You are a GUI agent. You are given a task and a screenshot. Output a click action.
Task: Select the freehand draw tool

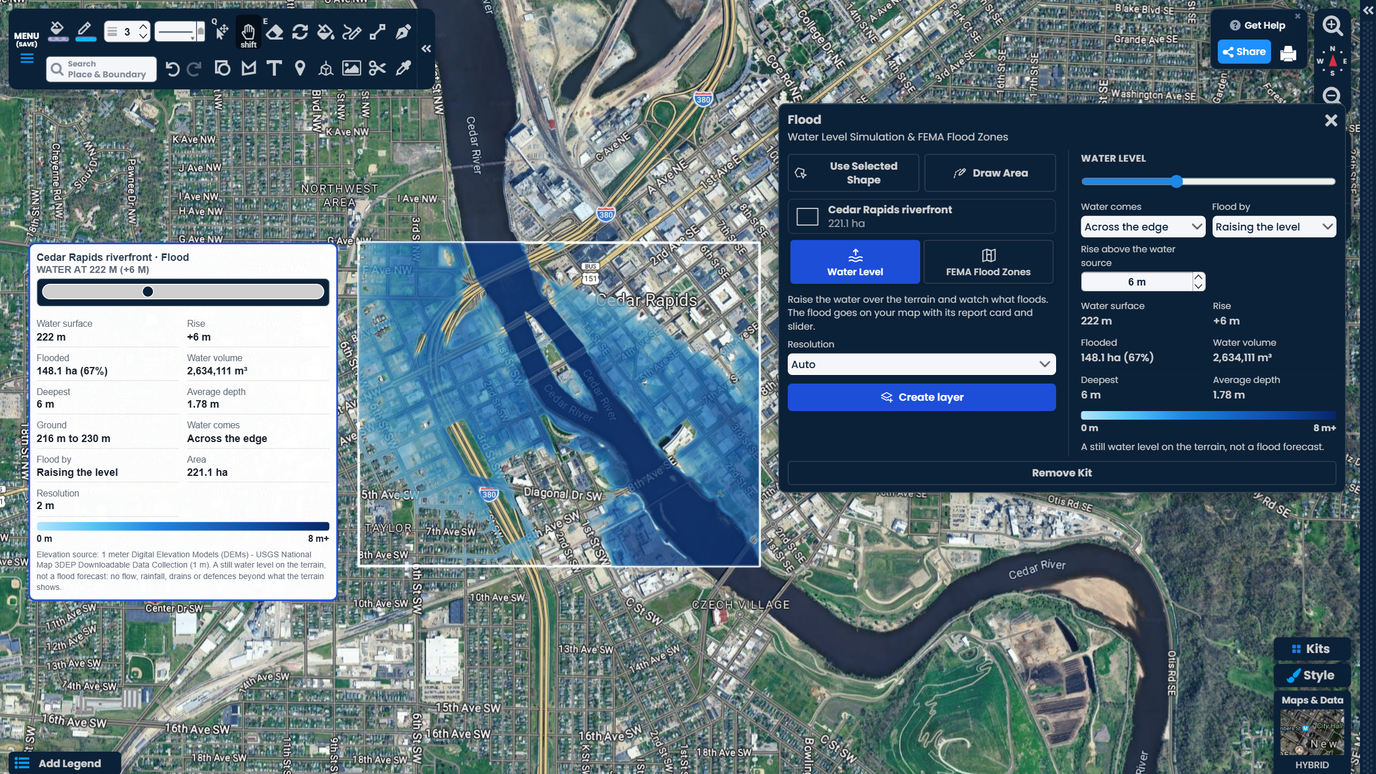coord(352,32)
